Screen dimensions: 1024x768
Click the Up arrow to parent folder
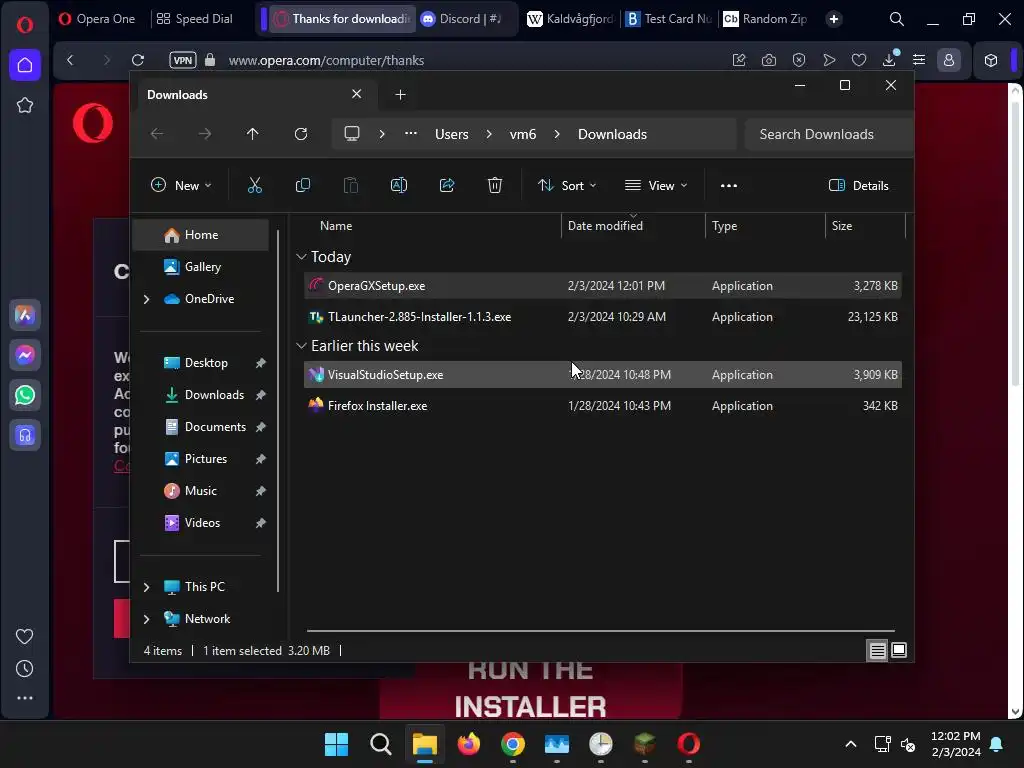[252, 134]
